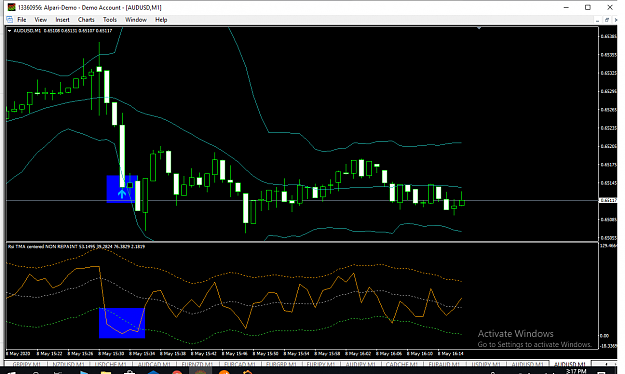625x374 pixels.
Task: Open the Charts menu
Action: (x=86, y=20)
